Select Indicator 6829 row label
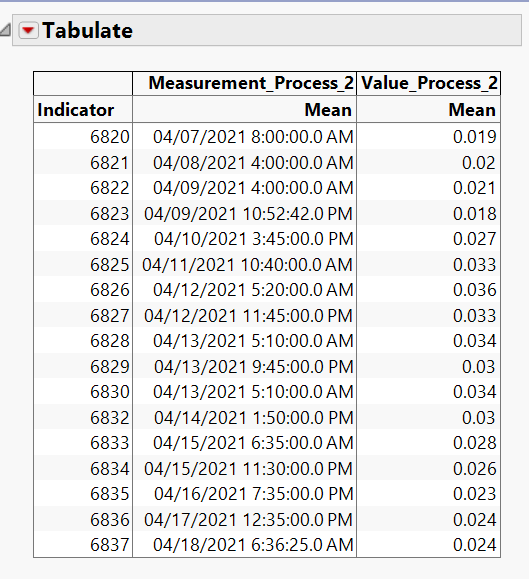 (110, 367)
